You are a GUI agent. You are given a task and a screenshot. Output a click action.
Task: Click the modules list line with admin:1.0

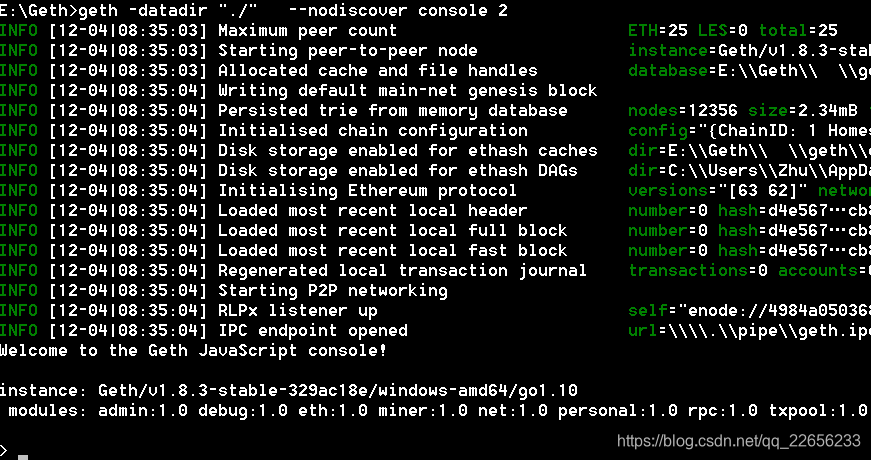(x=438, y=411)
